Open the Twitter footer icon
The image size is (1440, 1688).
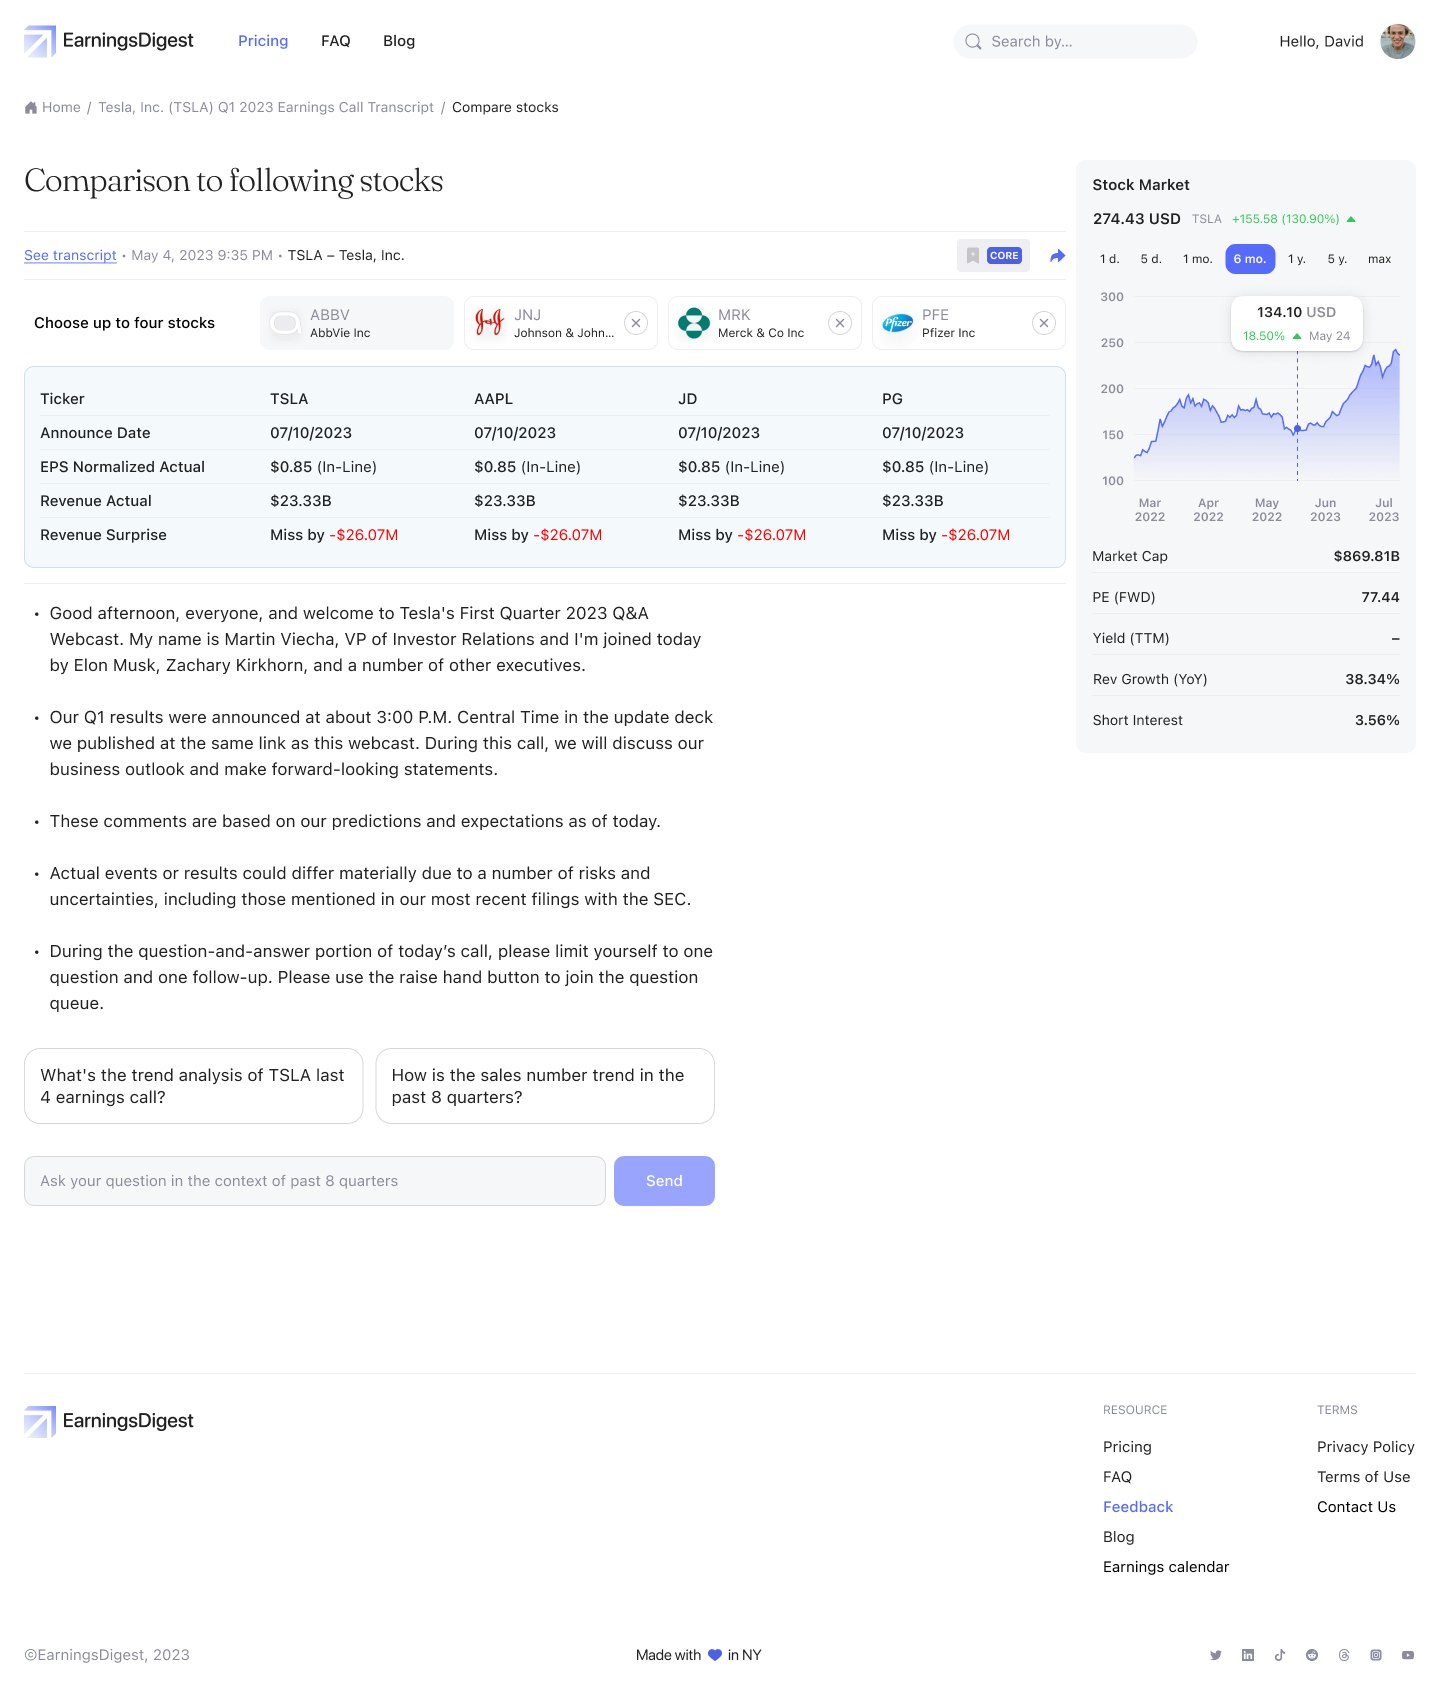[1216, 1655]
